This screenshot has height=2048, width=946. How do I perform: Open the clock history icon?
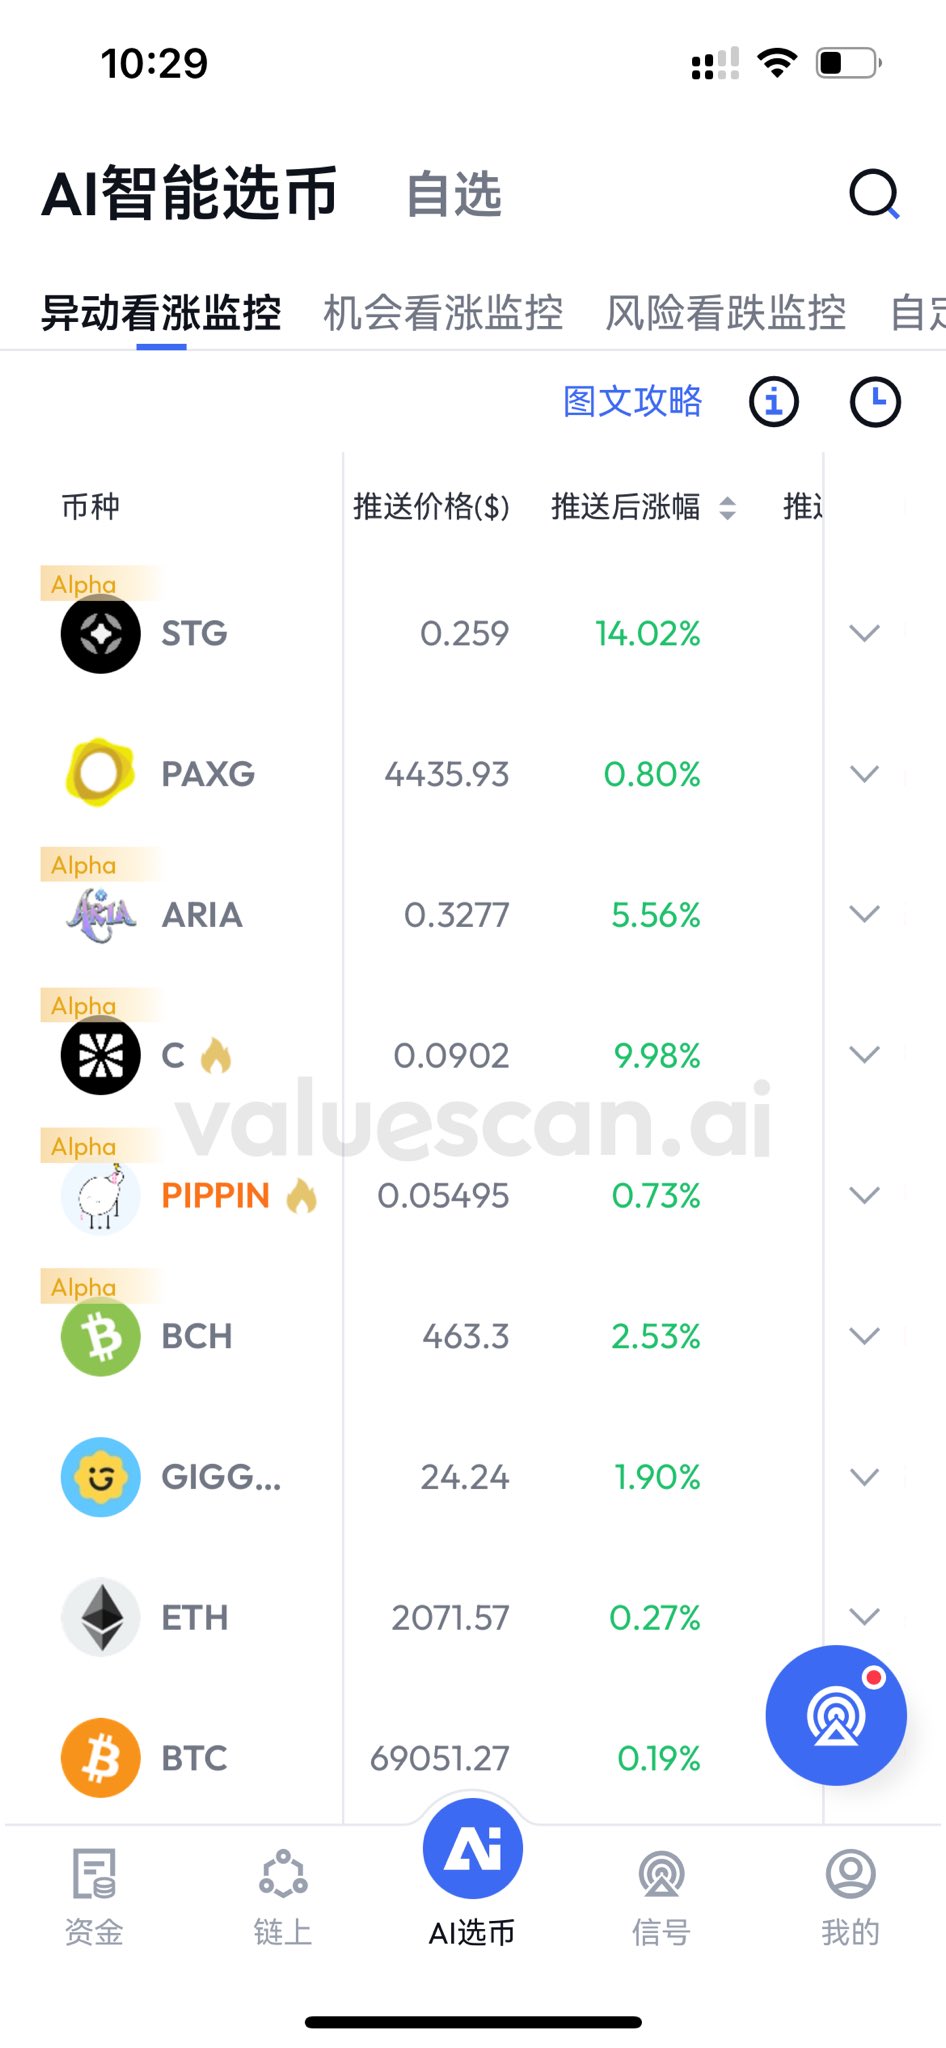(x=875, y=402)
